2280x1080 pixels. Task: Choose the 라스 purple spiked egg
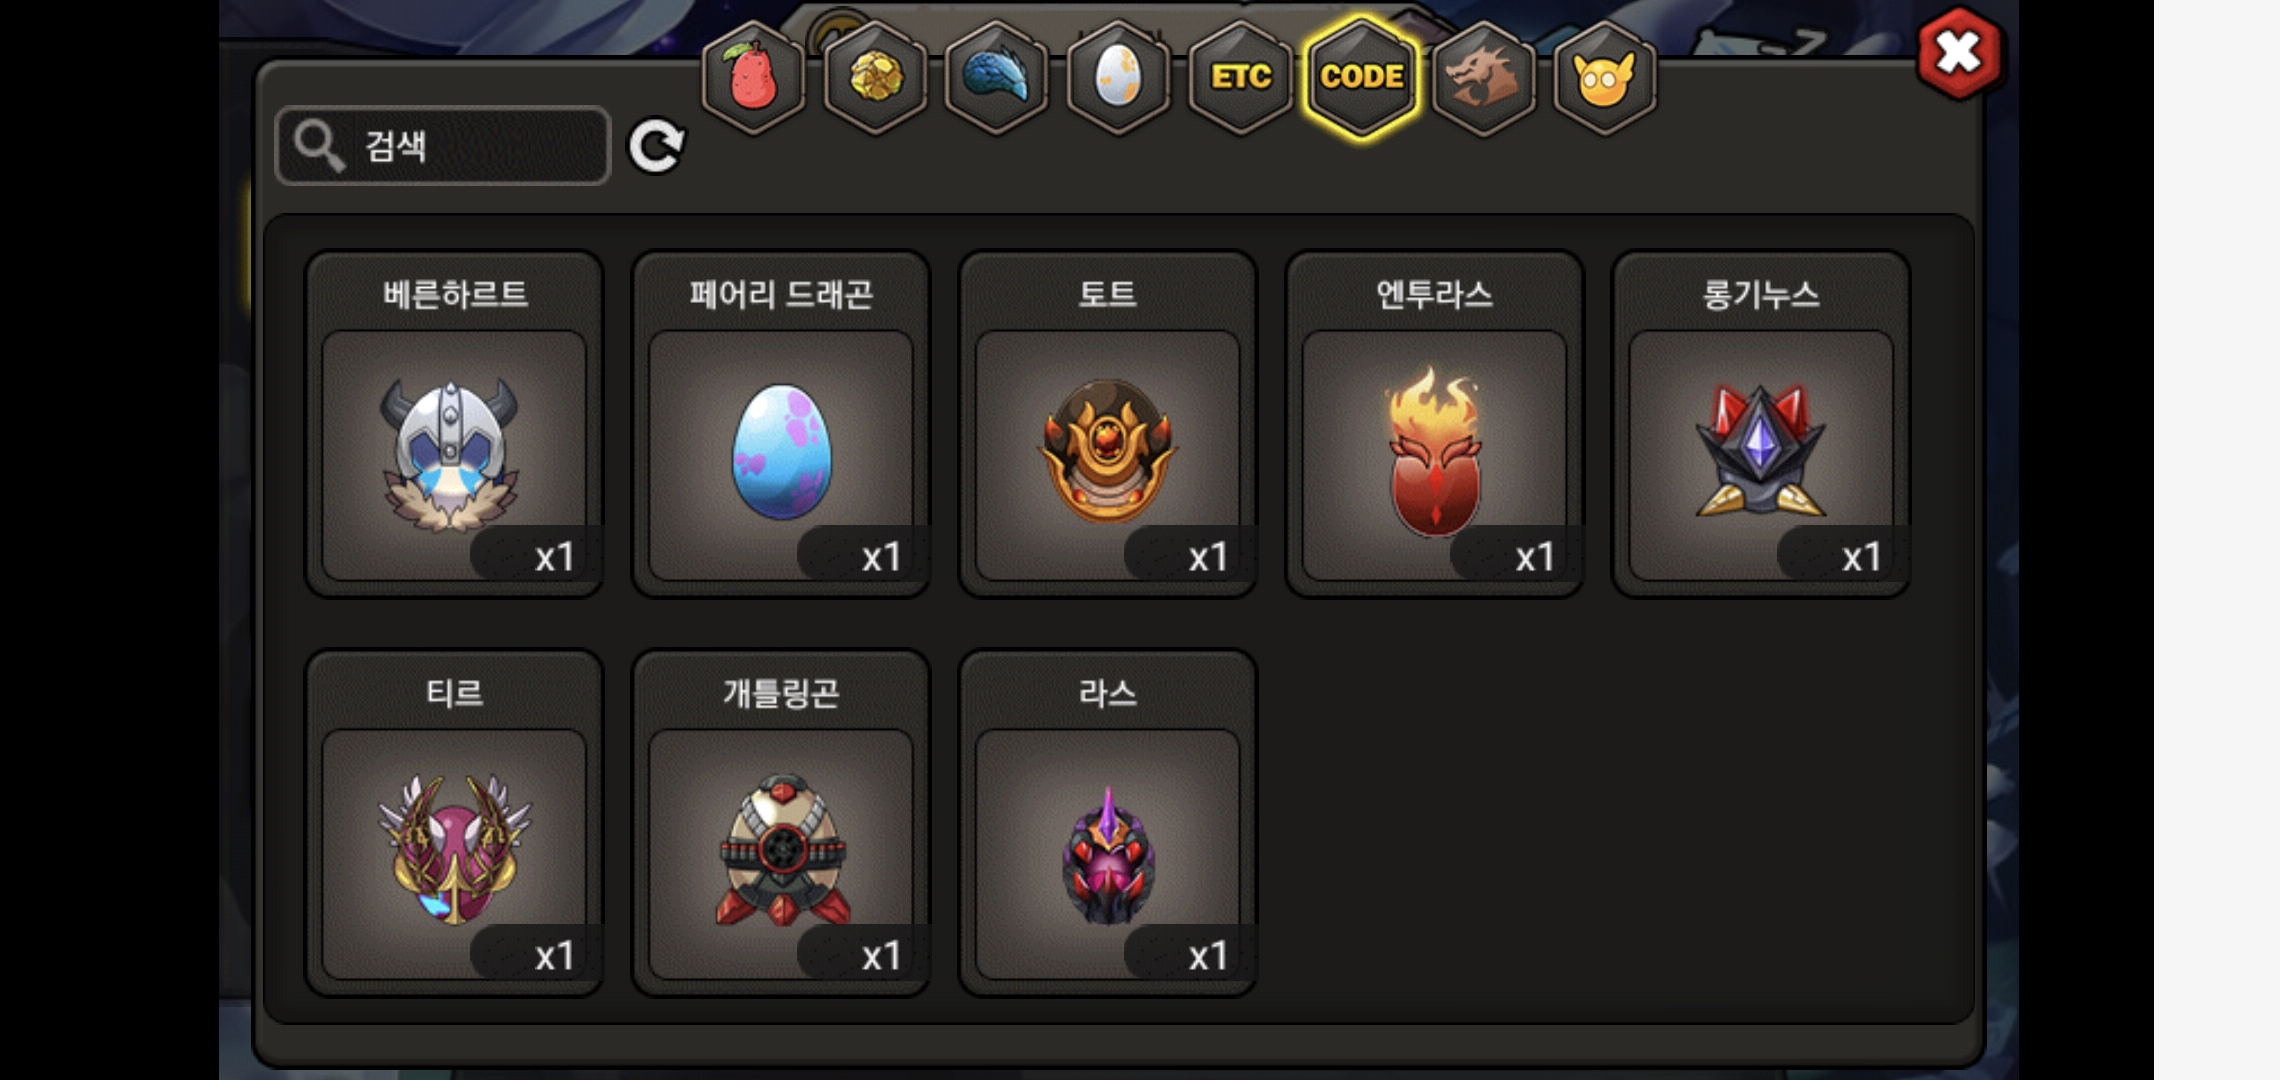(x=1108, y=823)
